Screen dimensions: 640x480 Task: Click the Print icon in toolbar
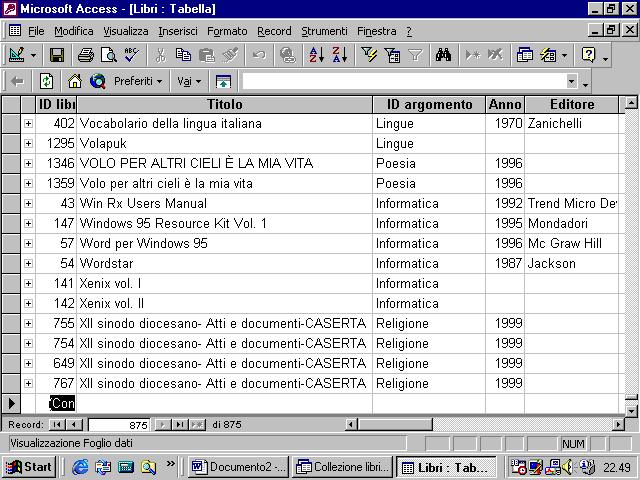point(86,55)
